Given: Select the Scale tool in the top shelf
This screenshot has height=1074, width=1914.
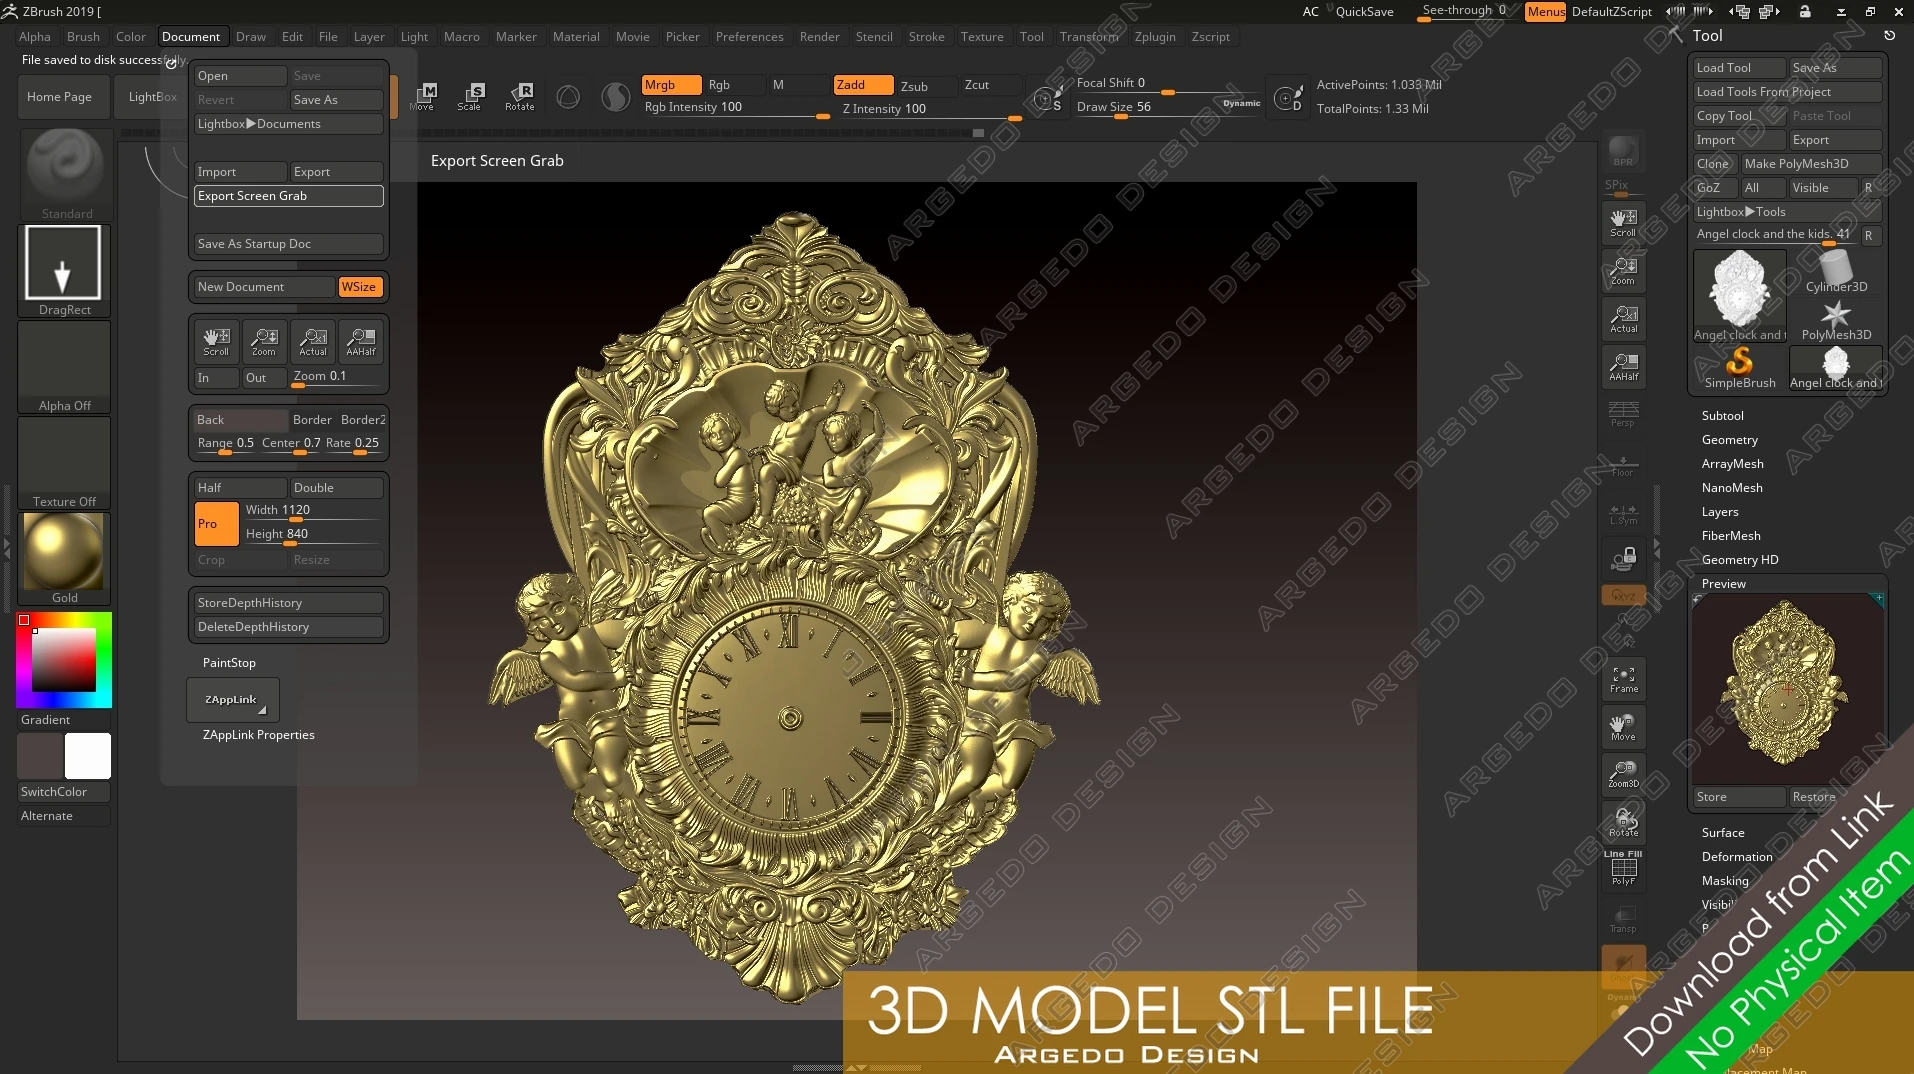Looking at the screenshot, I should 469,96.
